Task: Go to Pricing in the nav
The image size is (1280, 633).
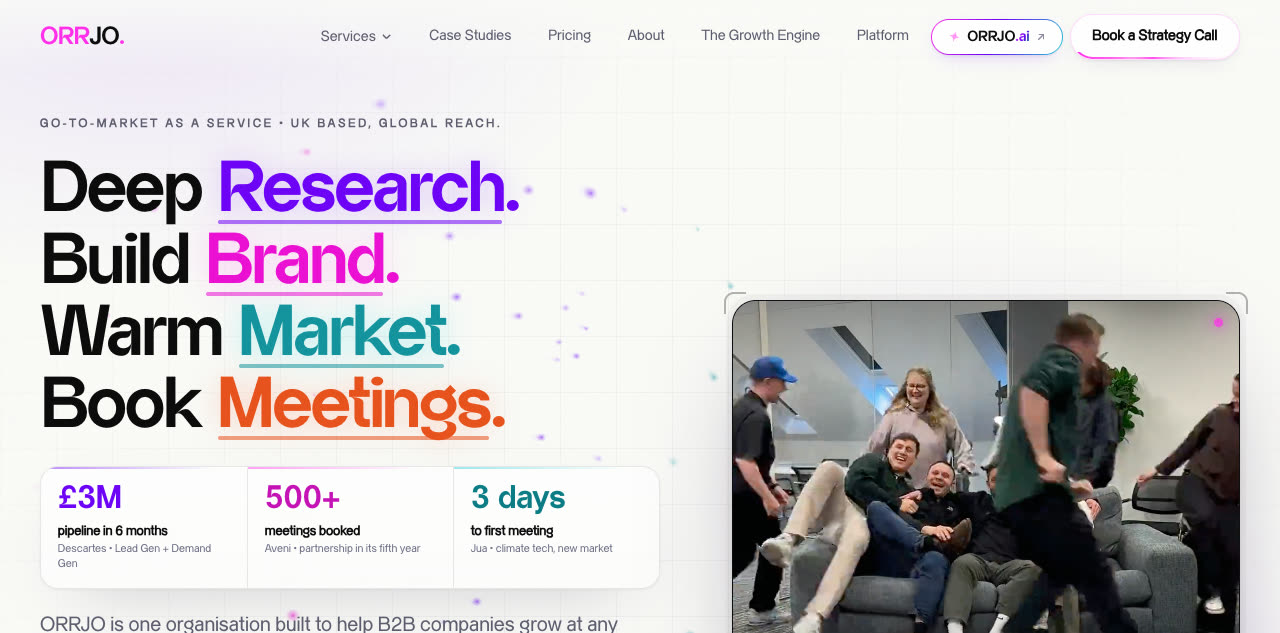Action: [x=569, y=35]
